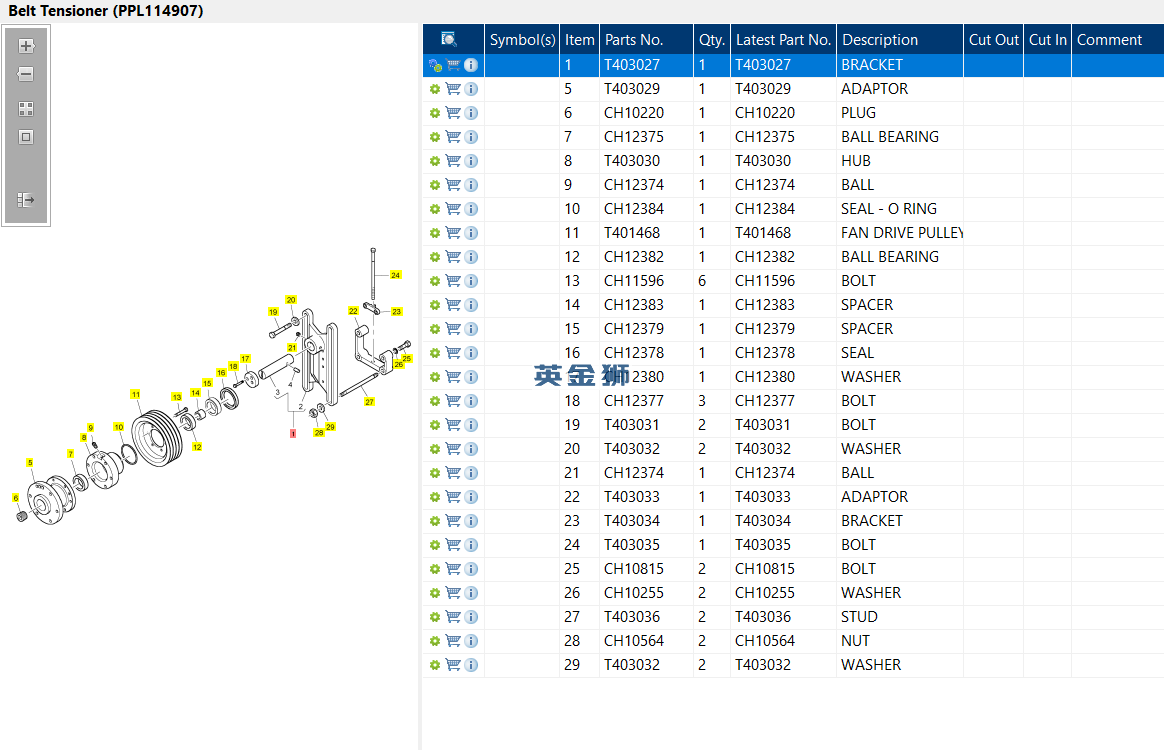The height and width of the screenshot is (750, 1164).
Task: Sort by the Latest Part No. column header
Action: click(783, 40)
